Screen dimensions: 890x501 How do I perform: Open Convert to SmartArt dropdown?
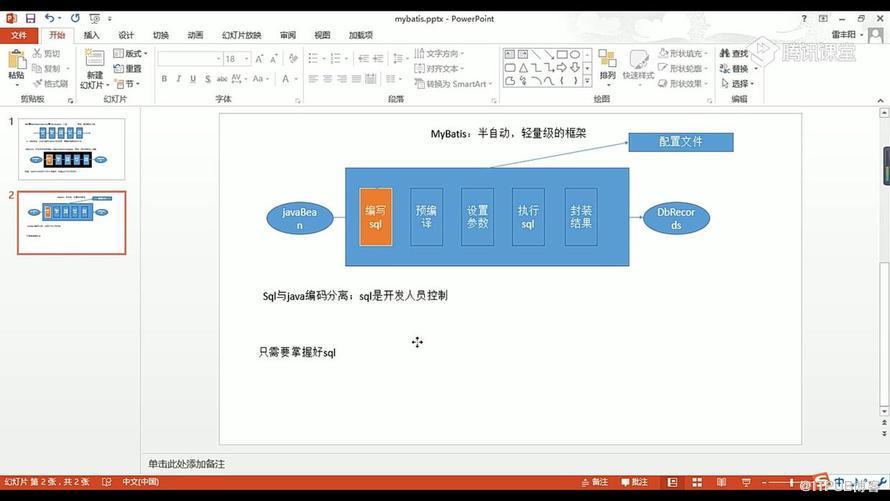click(454, 84)
